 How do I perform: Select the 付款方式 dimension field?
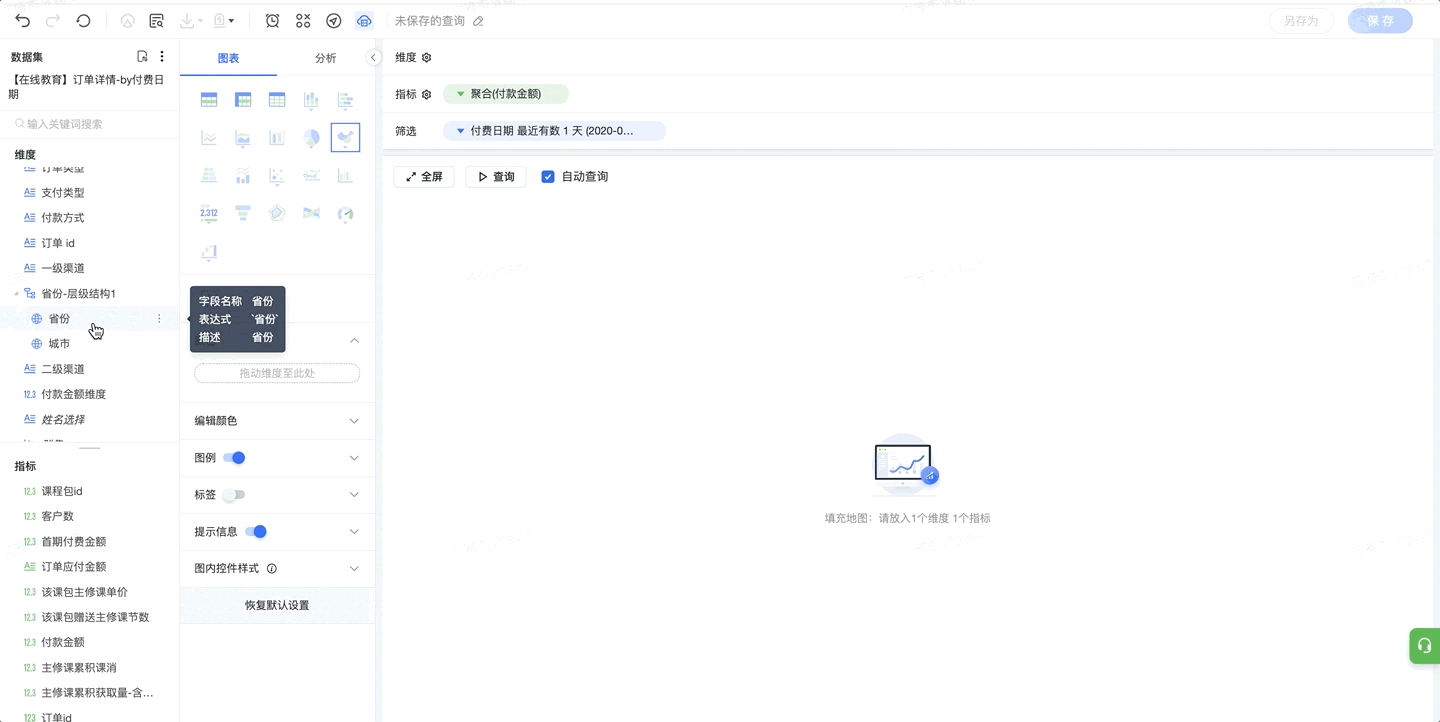click(x=62, y=218)
